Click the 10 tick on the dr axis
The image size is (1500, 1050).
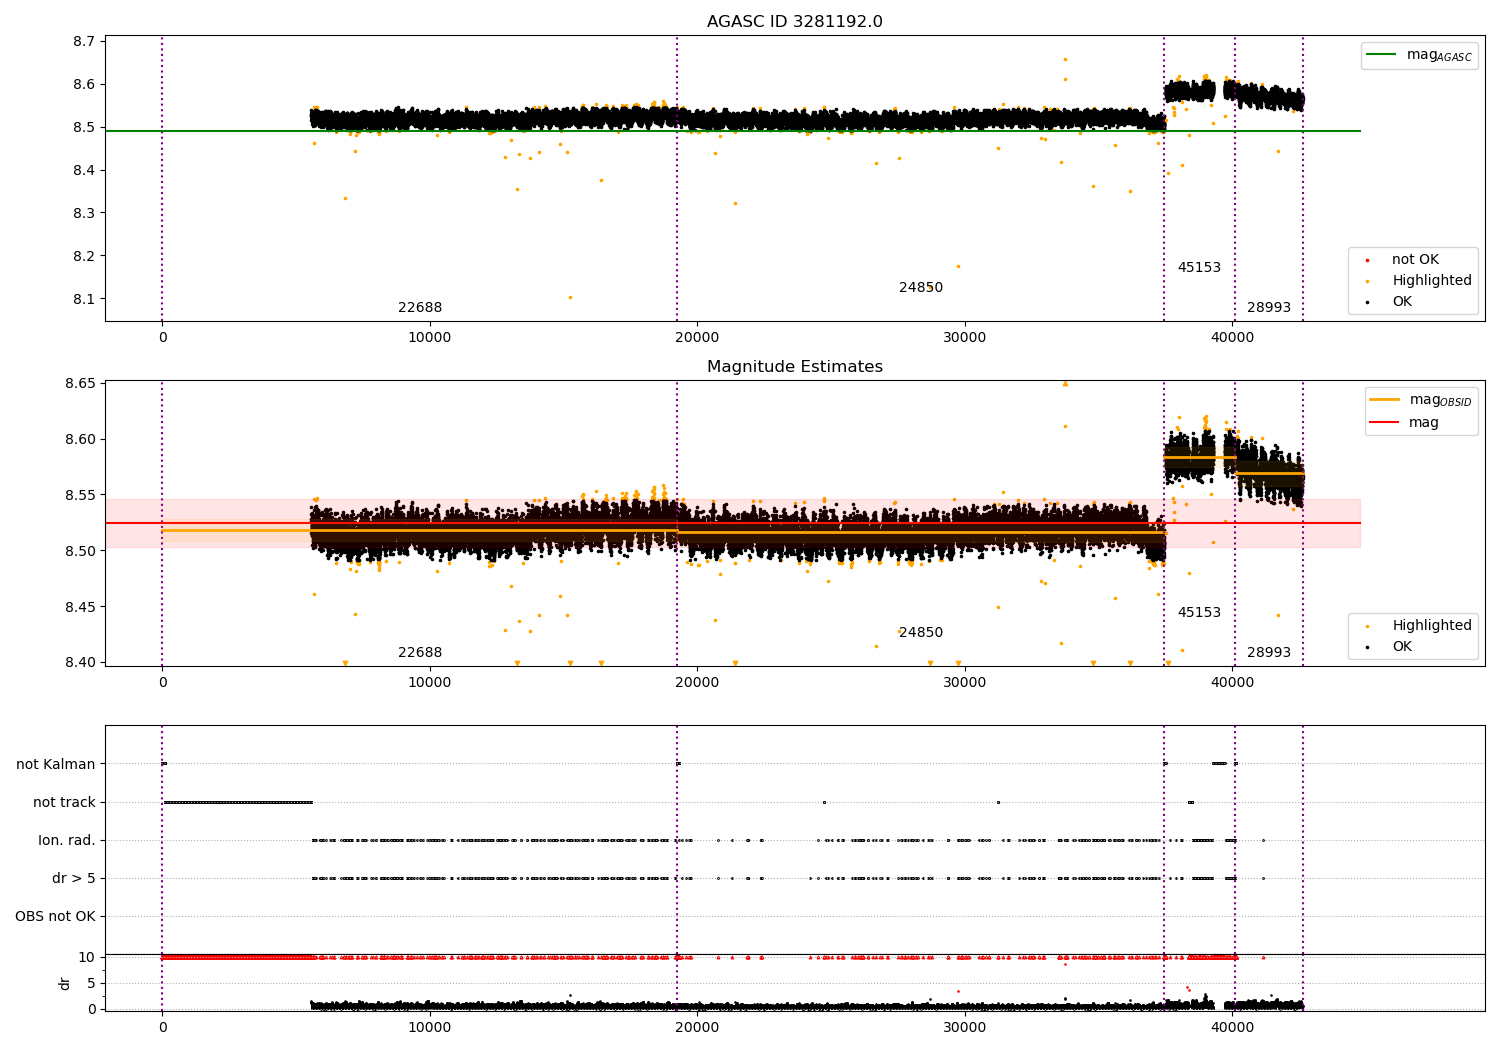tap(87, 957)
